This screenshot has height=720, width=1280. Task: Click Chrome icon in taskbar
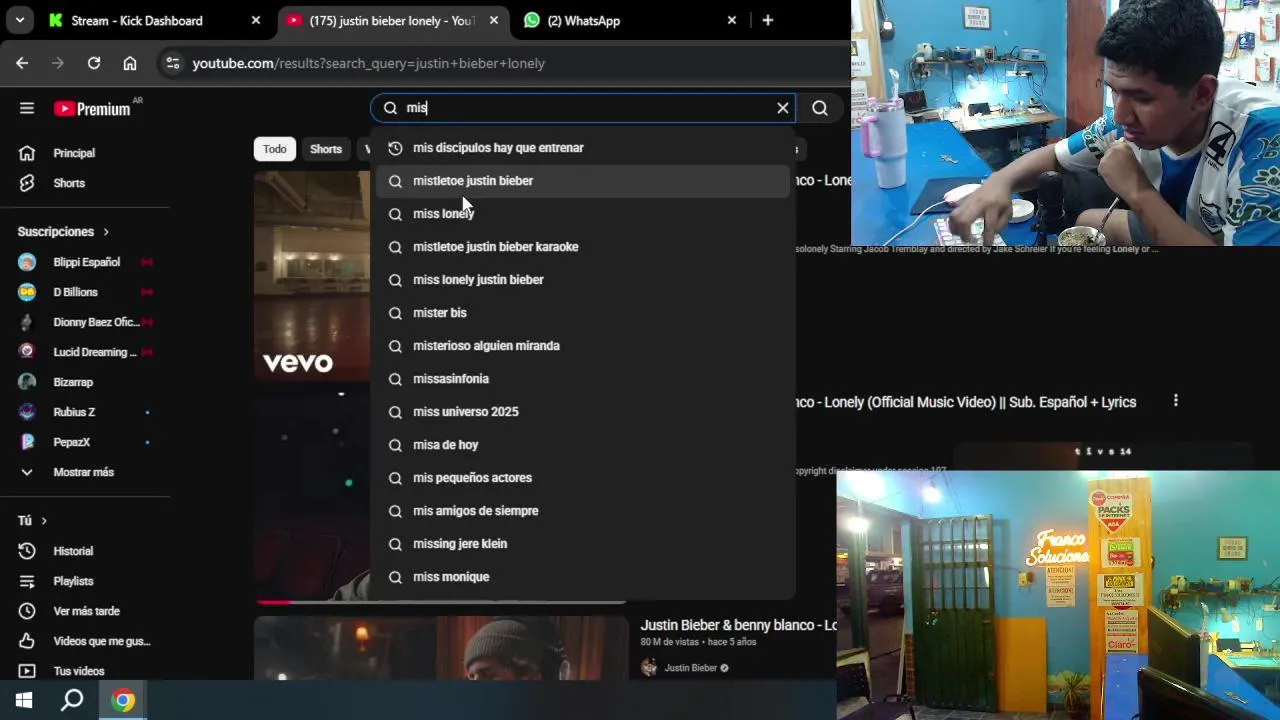123,700
